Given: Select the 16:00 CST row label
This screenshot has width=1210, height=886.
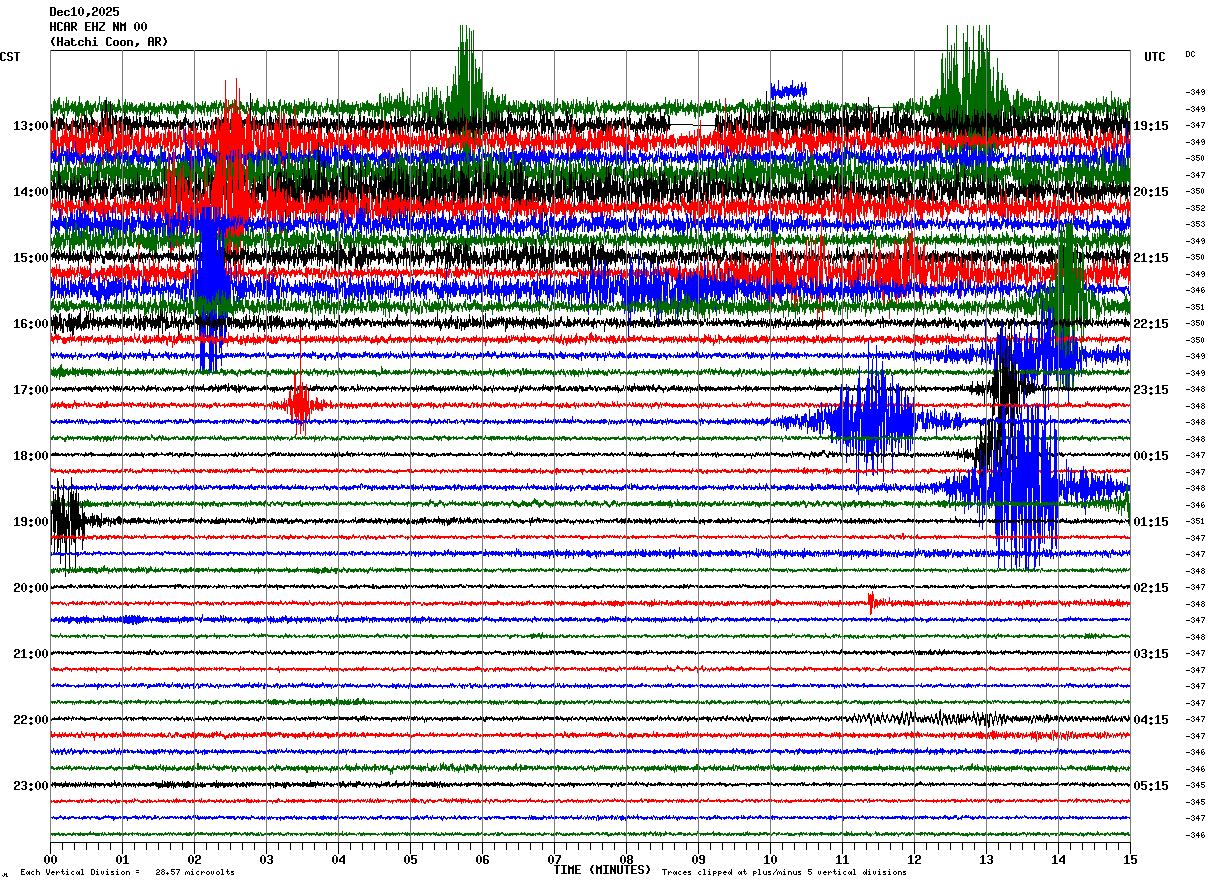Looking at the screenshot, I should point(30,324).
